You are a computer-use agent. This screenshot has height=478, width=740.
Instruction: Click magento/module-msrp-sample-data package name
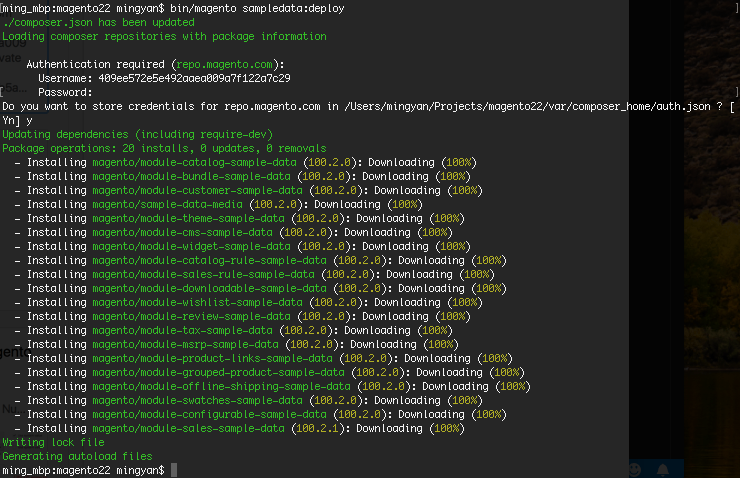point(185,344)
